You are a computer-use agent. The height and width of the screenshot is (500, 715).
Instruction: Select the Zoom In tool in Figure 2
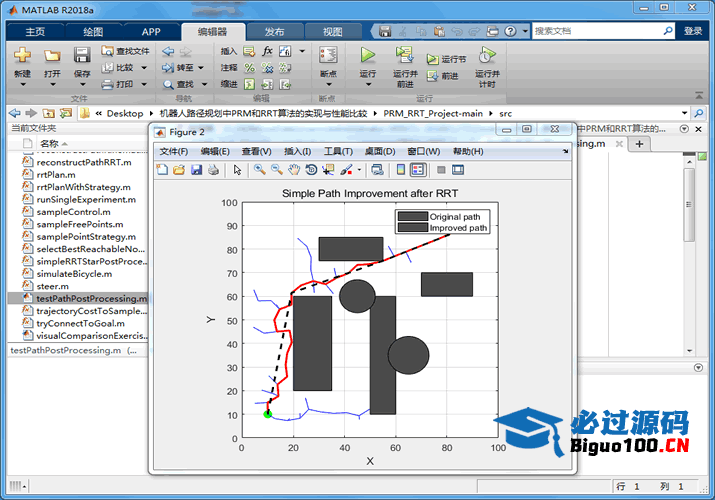[x=260, y=170]
